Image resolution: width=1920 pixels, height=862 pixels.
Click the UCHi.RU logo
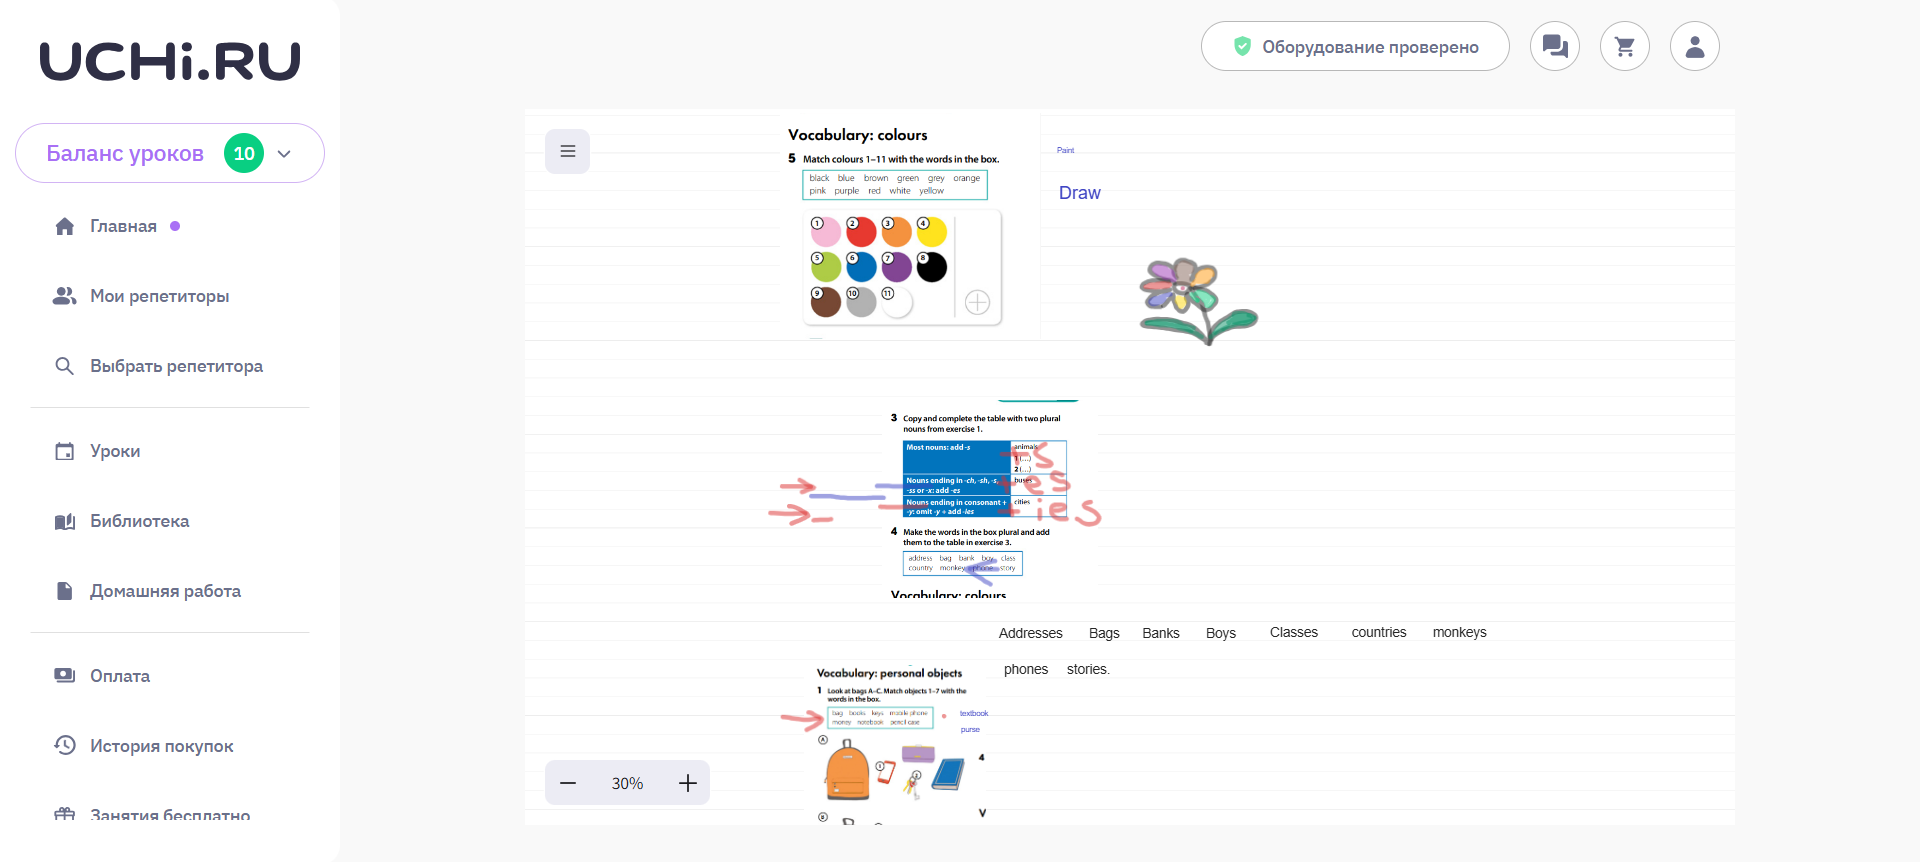click(170, 61)
